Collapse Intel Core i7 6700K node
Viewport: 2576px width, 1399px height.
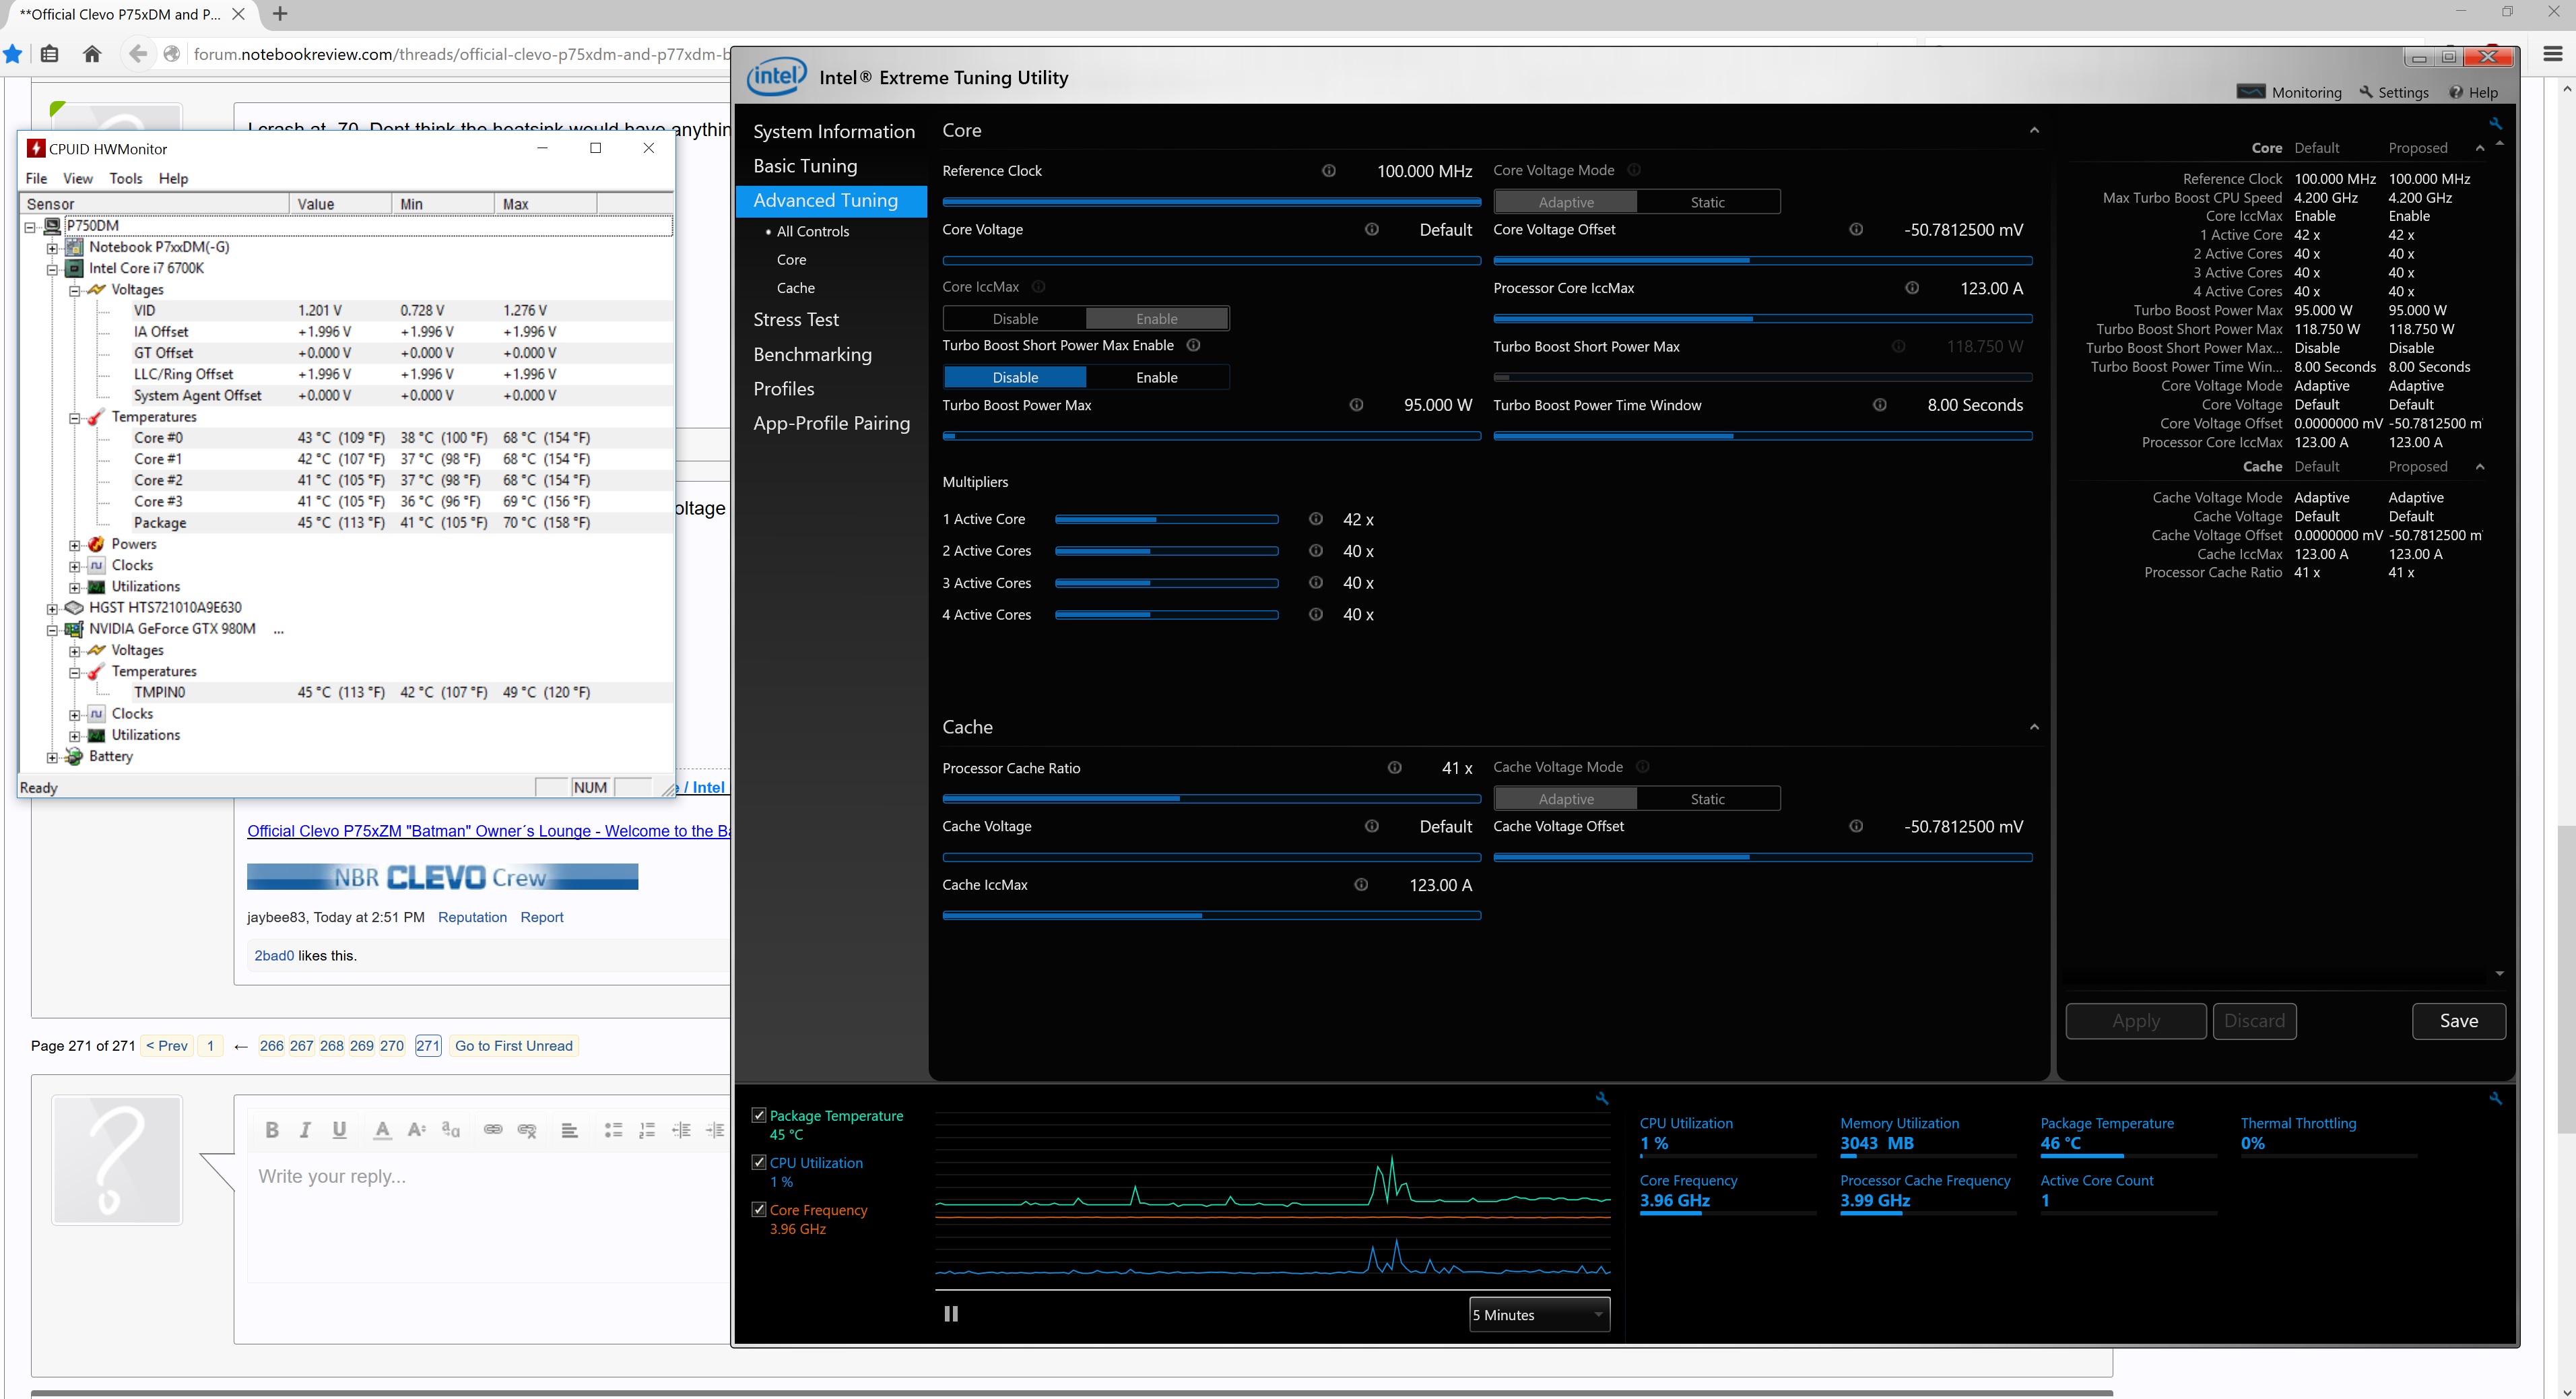(x=53, y=269)
